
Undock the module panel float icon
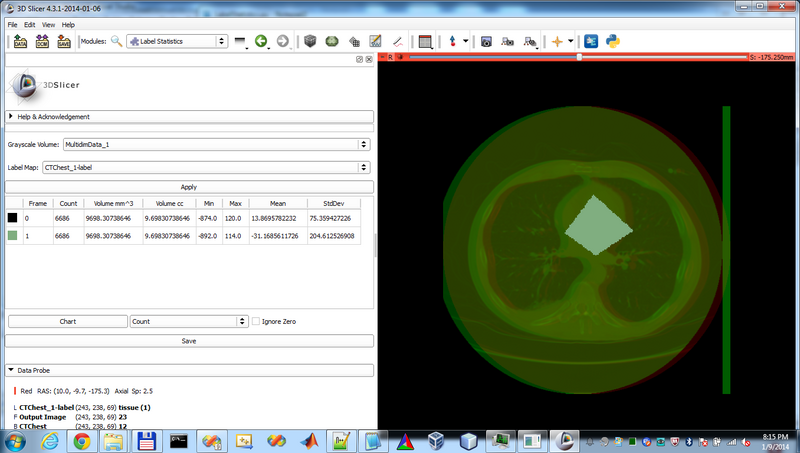tap(359, 59)
